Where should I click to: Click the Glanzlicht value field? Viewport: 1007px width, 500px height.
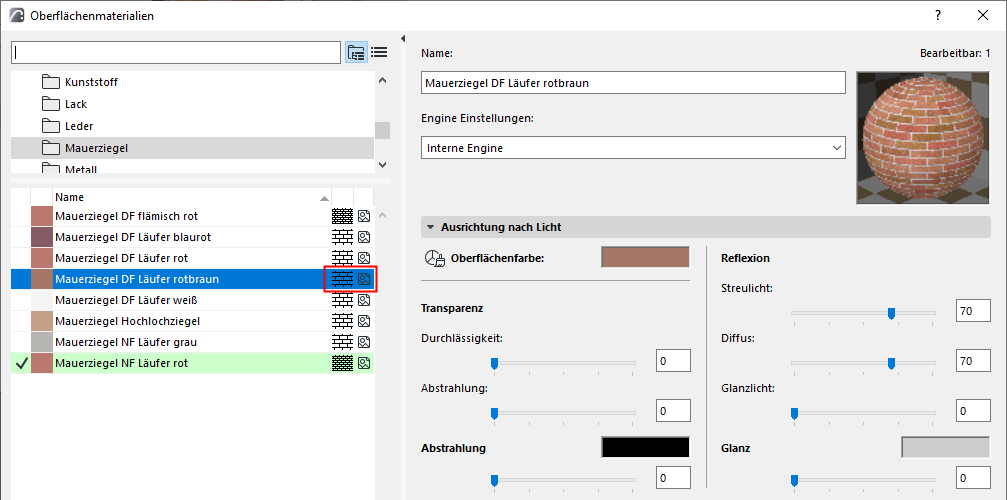click(x=973, y=411)
